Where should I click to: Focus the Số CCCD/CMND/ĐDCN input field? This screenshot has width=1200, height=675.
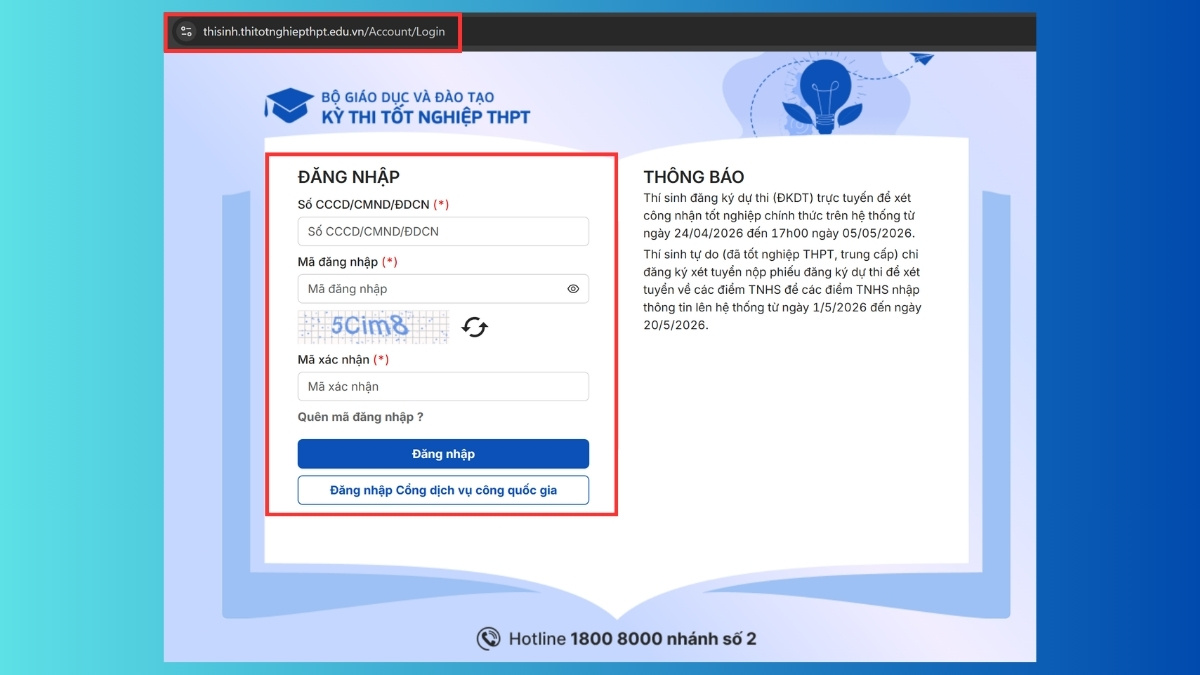click(443, 231)
